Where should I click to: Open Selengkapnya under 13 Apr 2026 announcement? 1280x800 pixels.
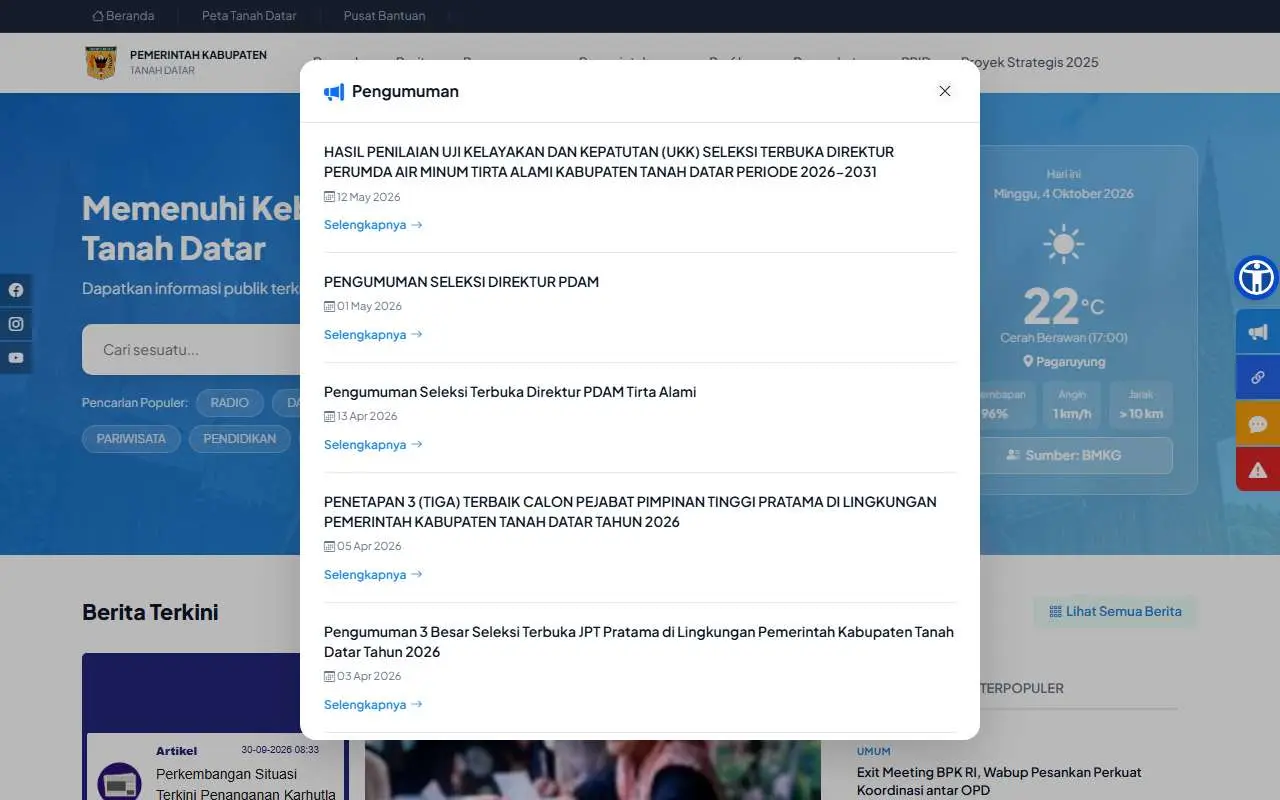(x=373, y=445)
